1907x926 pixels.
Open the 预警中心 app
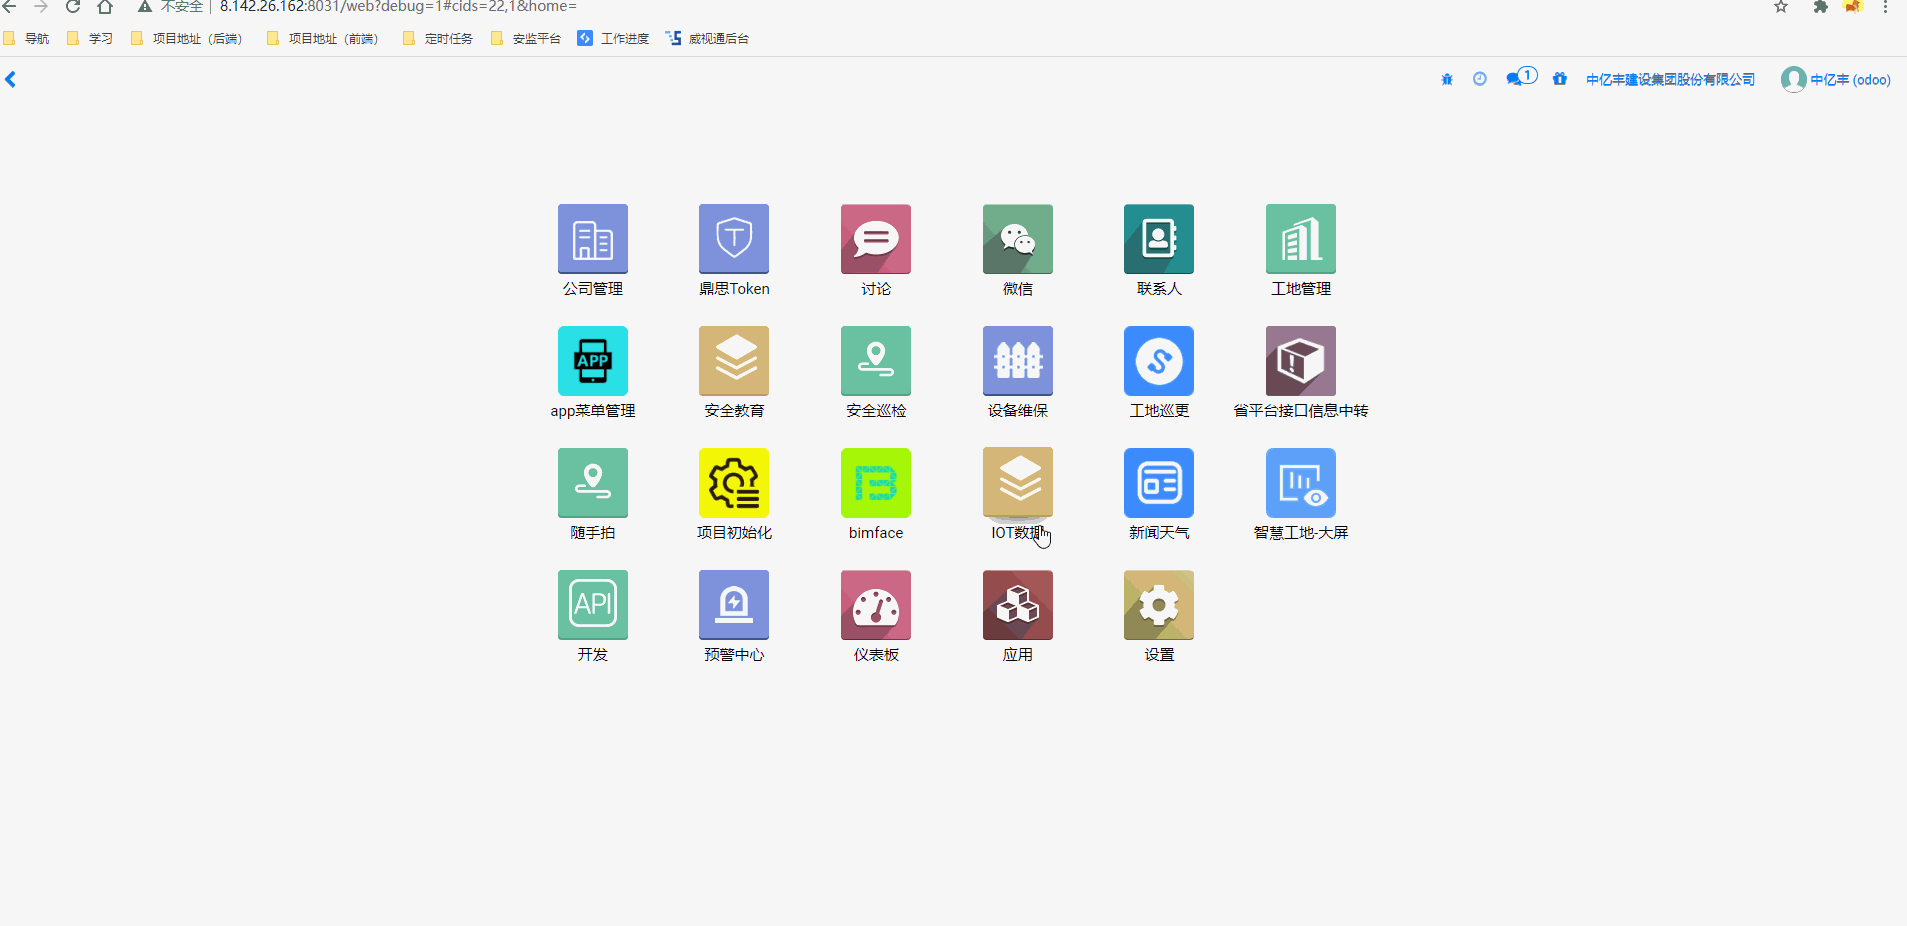pos(734,605)
